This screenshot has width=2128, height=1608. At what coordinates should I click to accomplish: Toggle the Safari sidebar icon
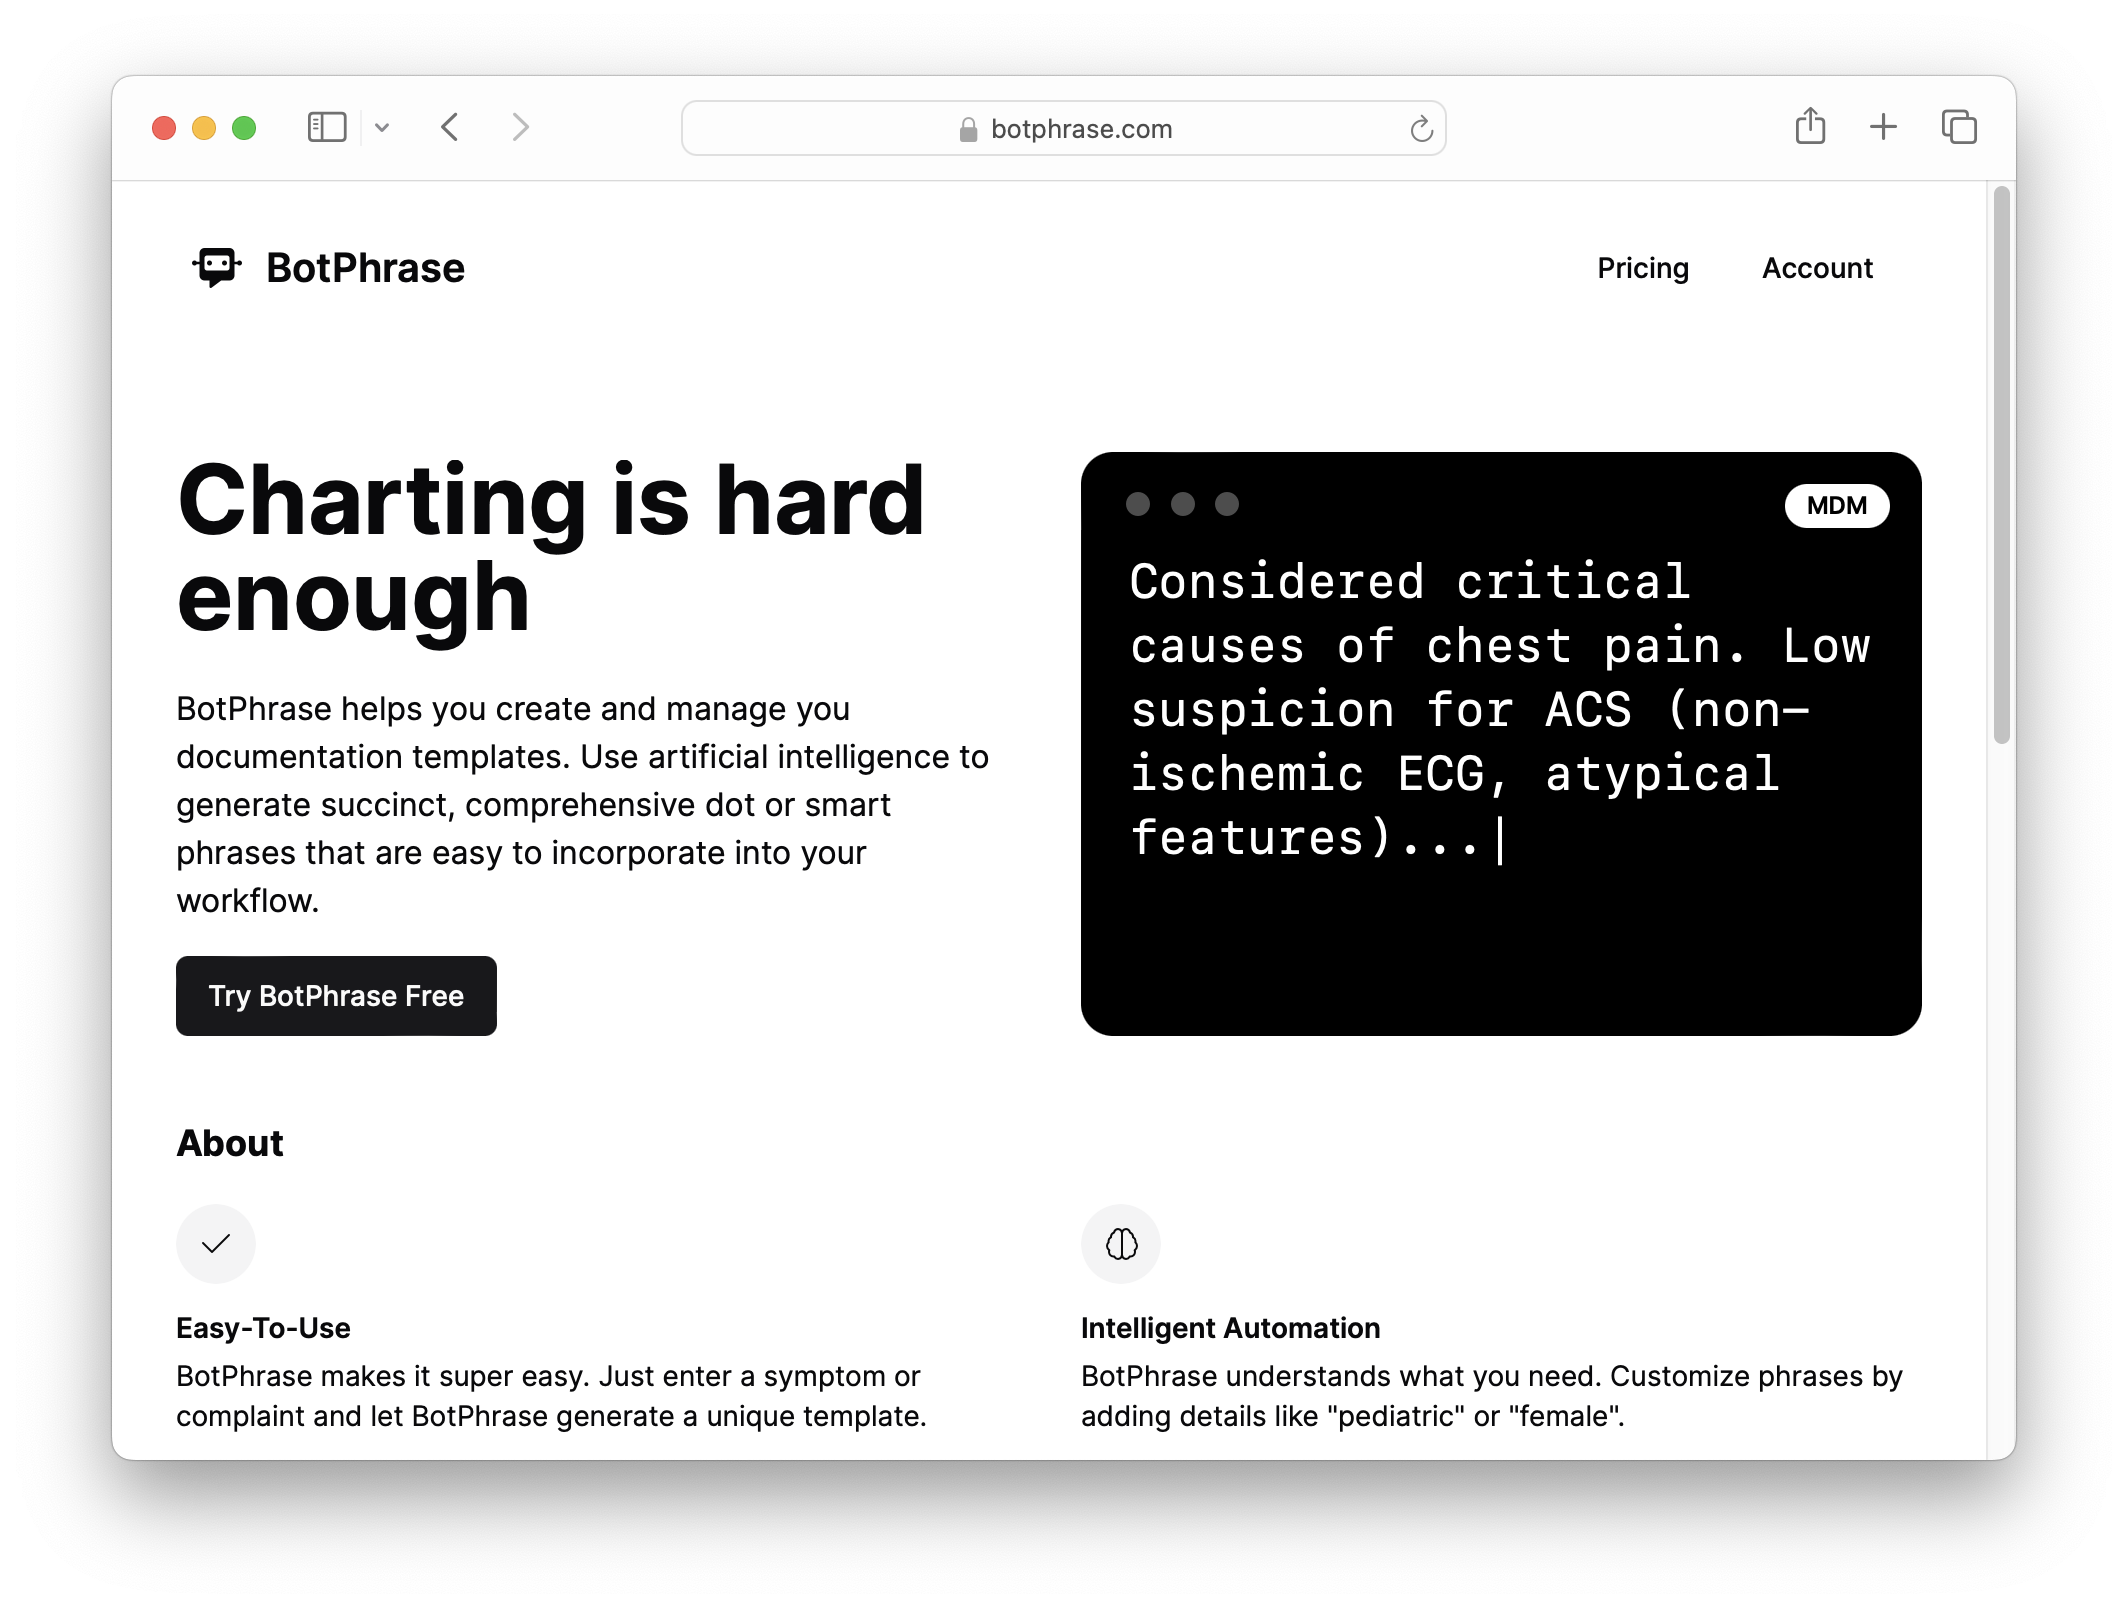pyautogui.click(x=327, y=127)
